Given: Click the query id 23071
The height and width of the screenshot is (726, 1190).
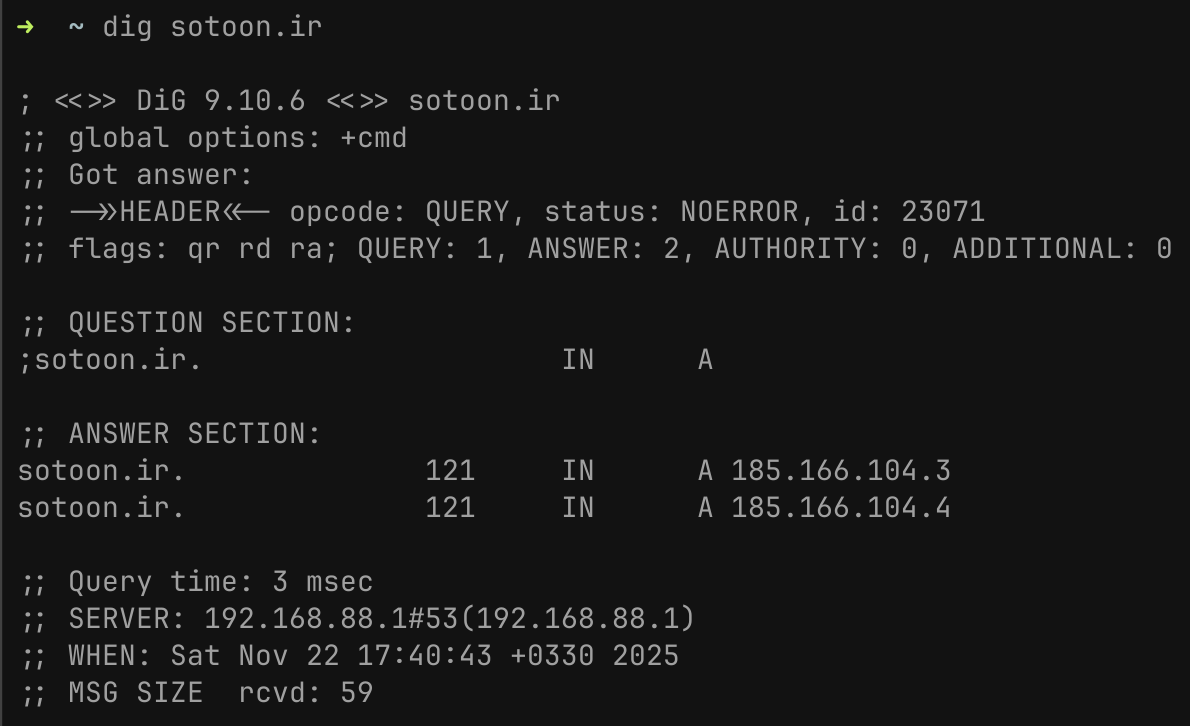Looking at the screenshot, I should [943, 212].
